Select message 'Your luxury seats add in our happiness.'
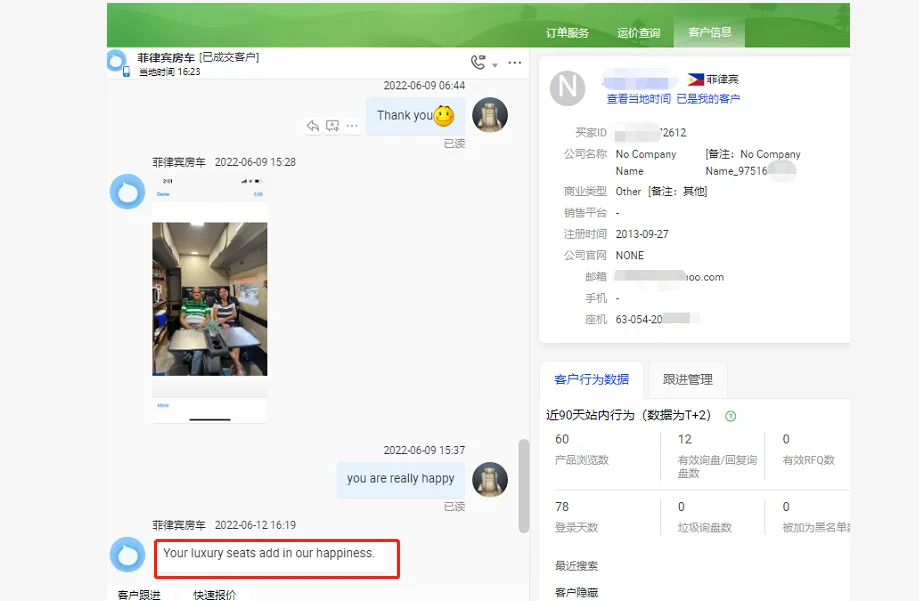 coord(268,553)
